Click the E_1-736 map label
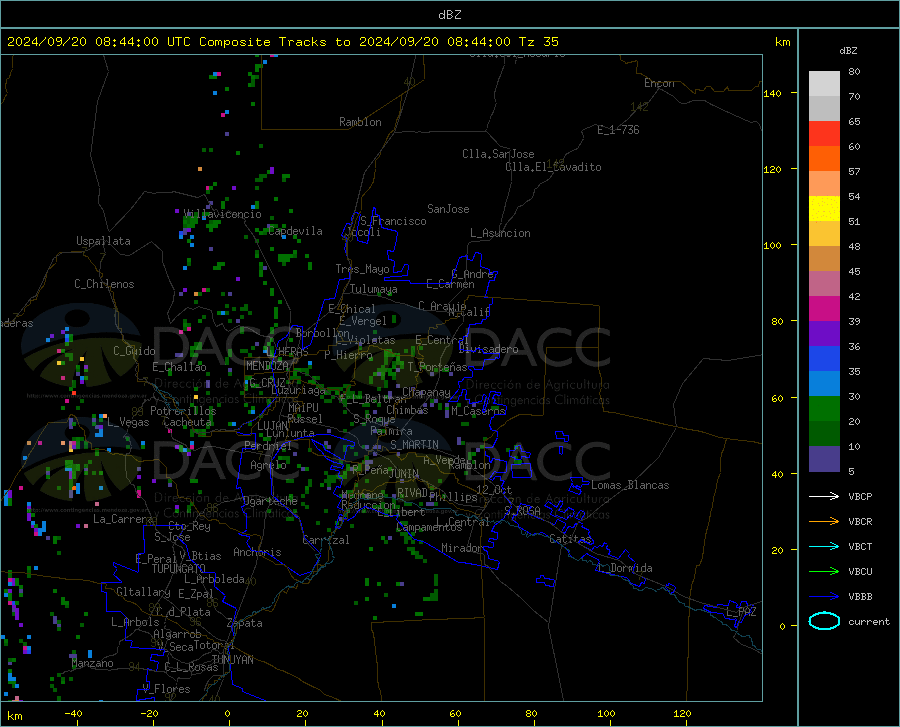The height and width of the screenshot is (727, 900). point(618,130)
